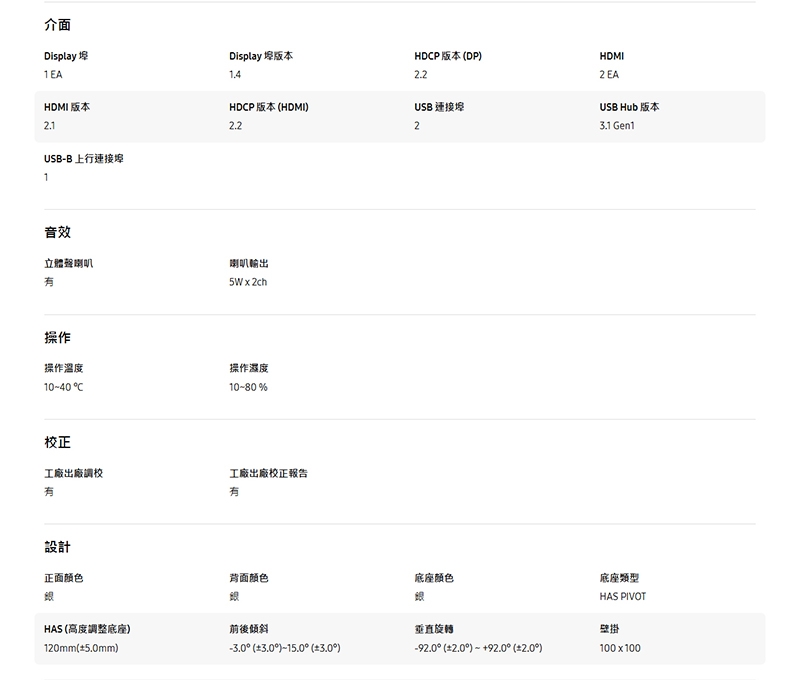Click the HDCP 版本 (DP) label
The image size is (800, 680).
pos(447,56)
